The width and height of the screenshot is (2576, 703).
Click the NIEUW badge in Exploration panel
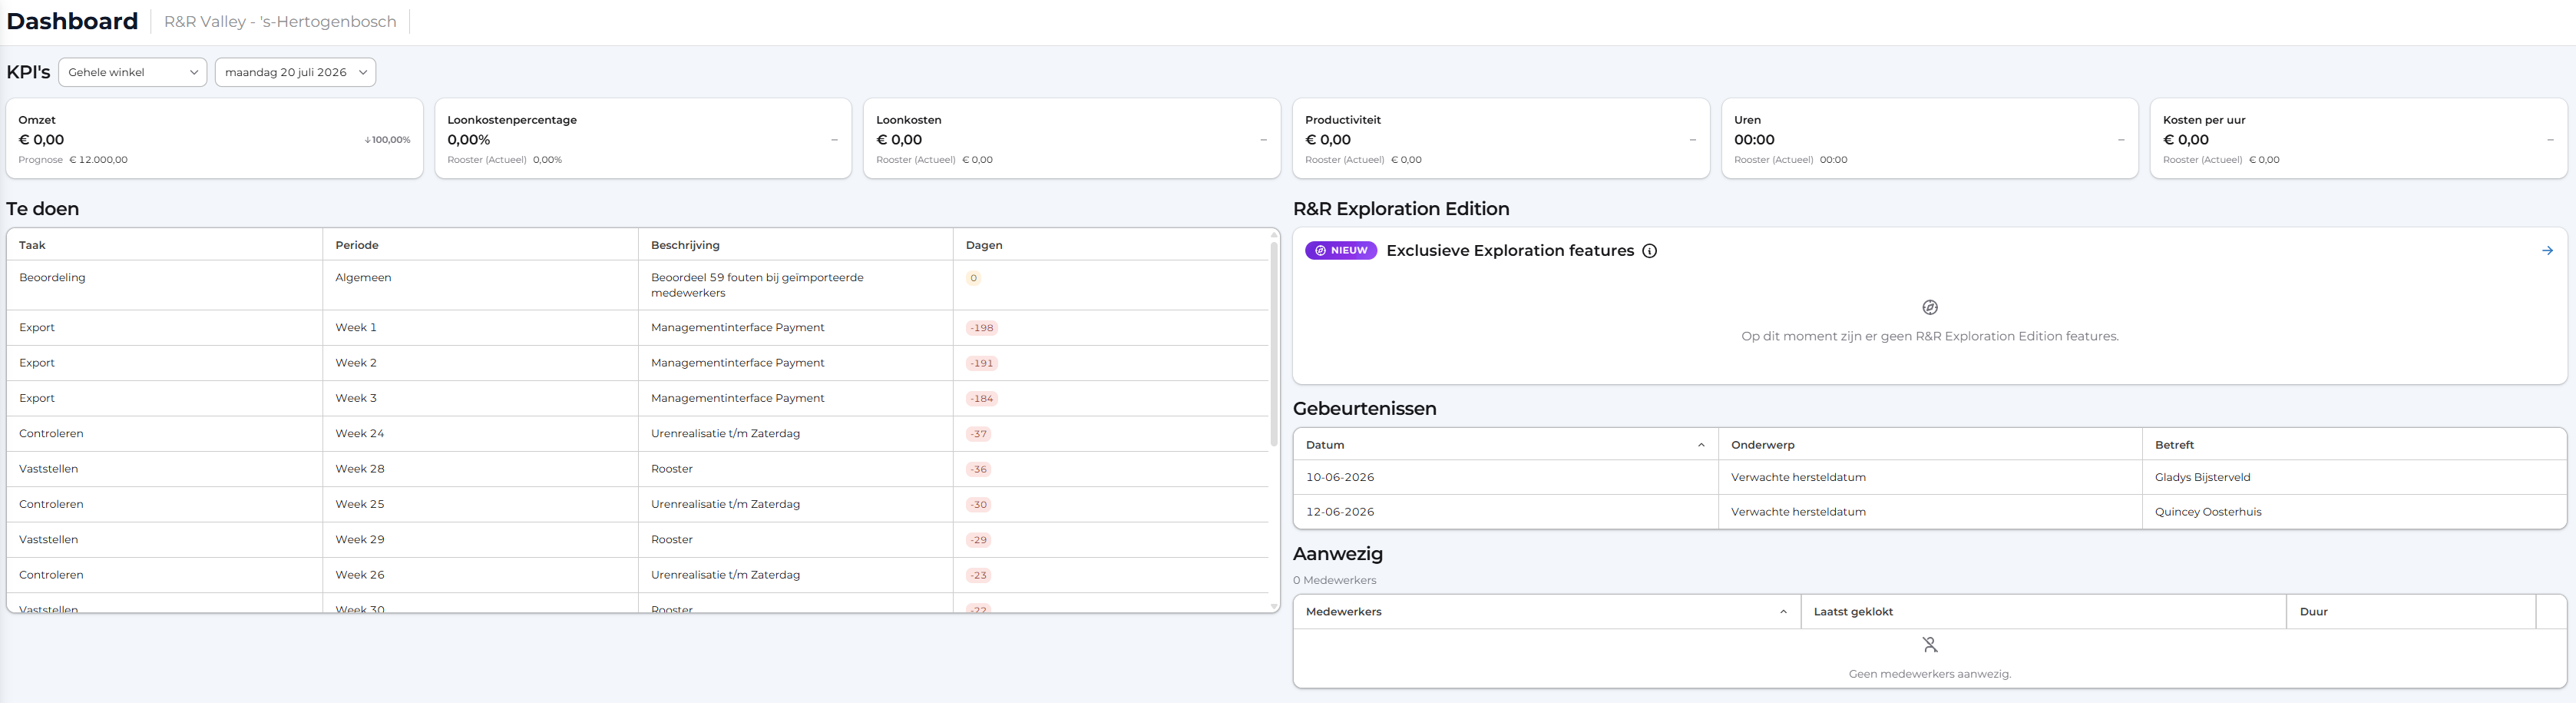[x=1341, y=251]
